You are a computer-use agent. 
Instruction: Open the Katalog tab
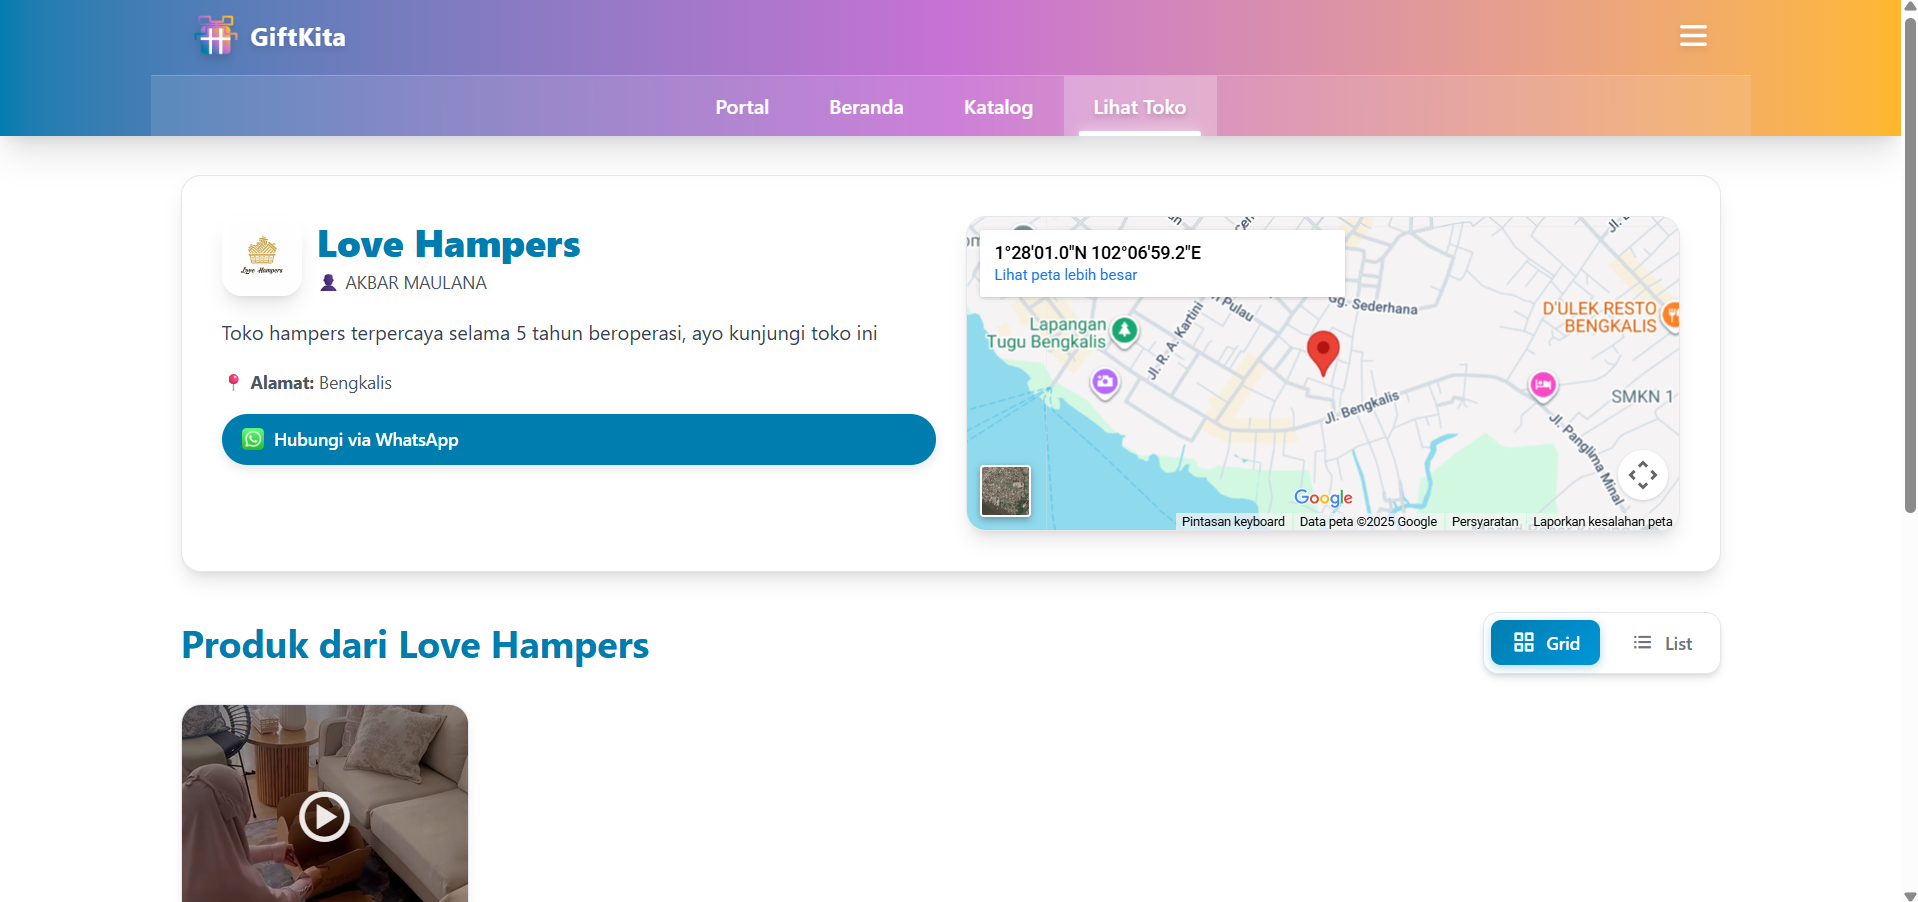(998, 107)
